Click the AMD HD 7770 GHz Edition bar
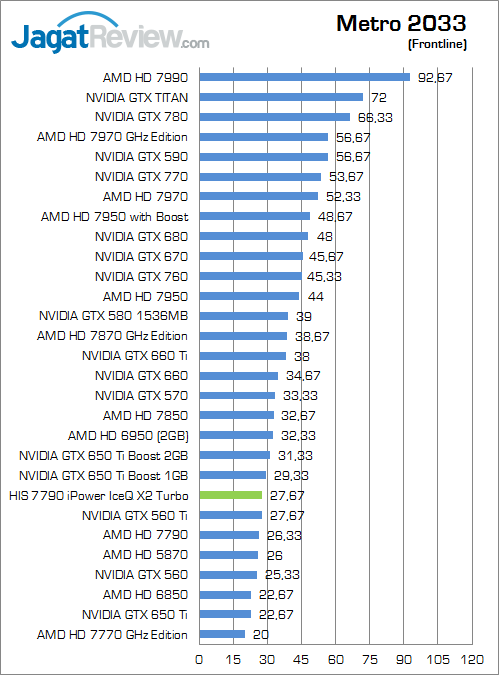 point(222,634)
